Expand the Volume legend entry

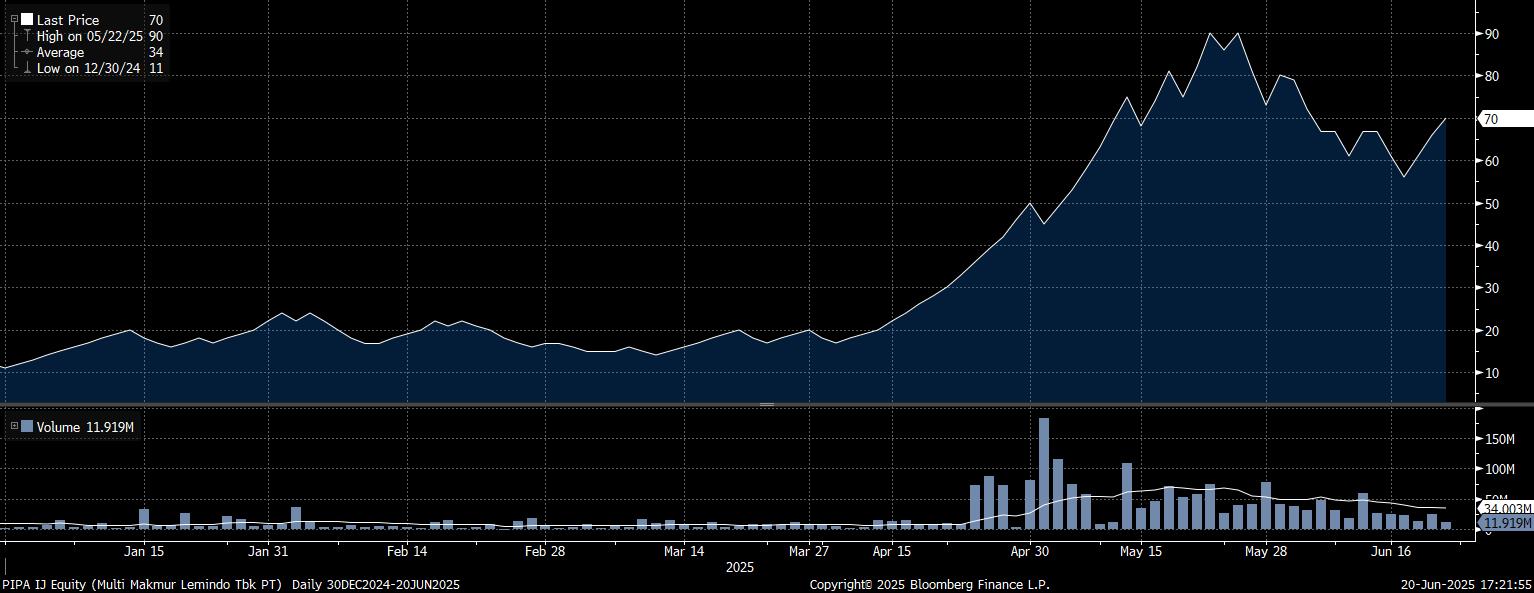click(14, 427)
